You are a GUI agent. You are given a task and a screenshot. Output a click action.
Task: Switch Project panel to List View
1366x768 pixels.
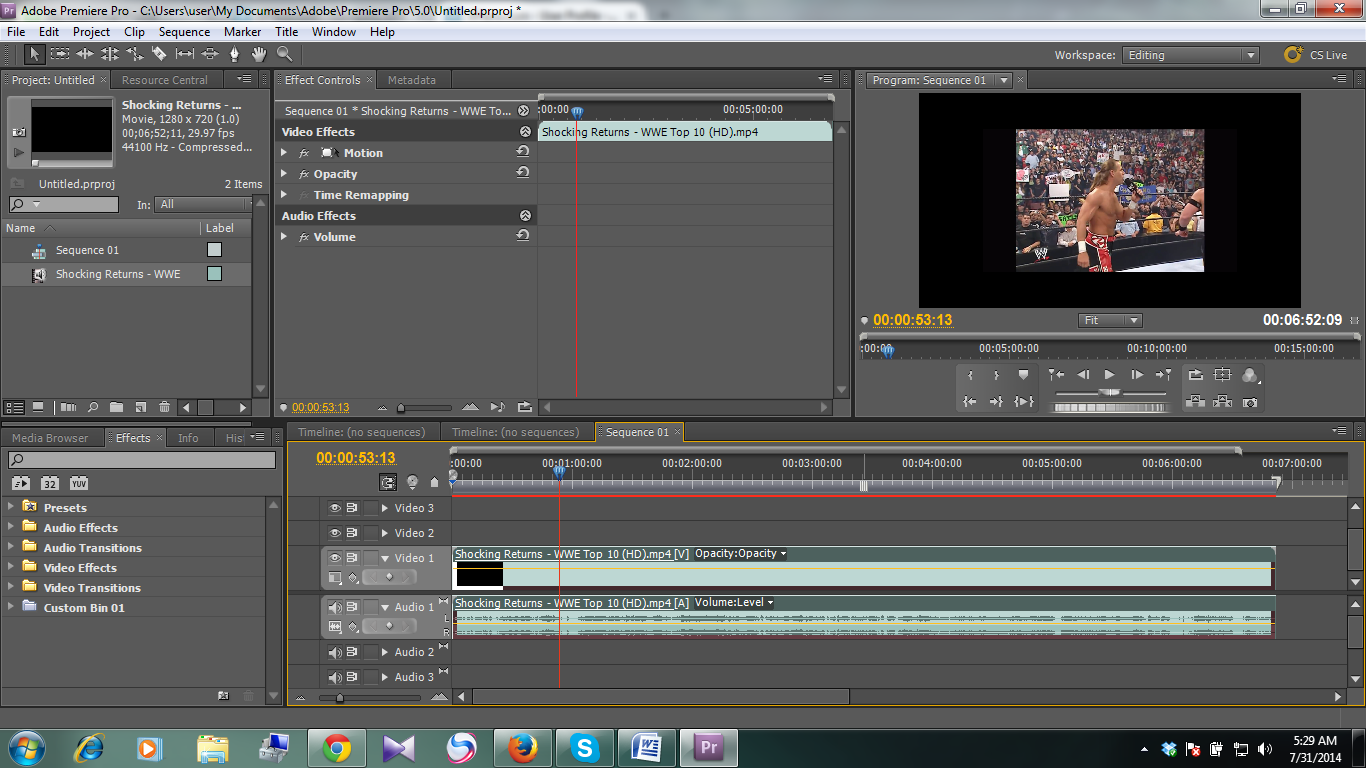pos(14,407)
